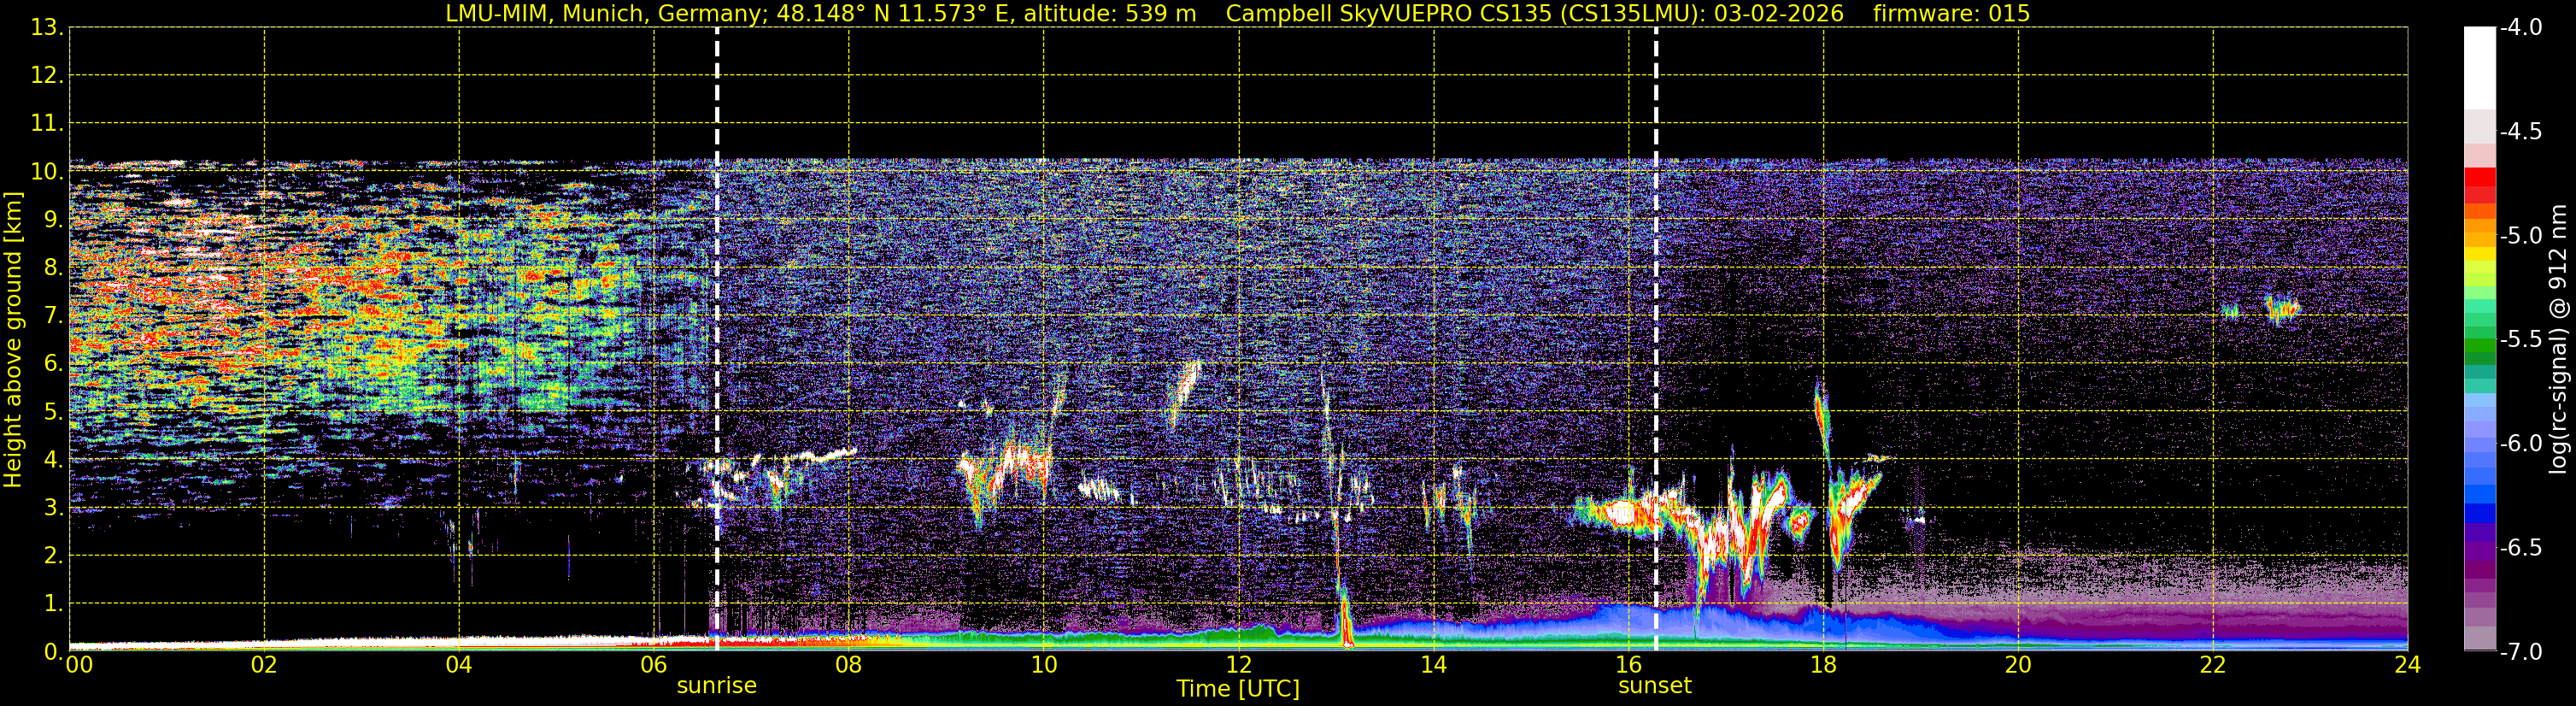
Task: Click the 20 tick label on the time axis
Action: (2018, 665)
